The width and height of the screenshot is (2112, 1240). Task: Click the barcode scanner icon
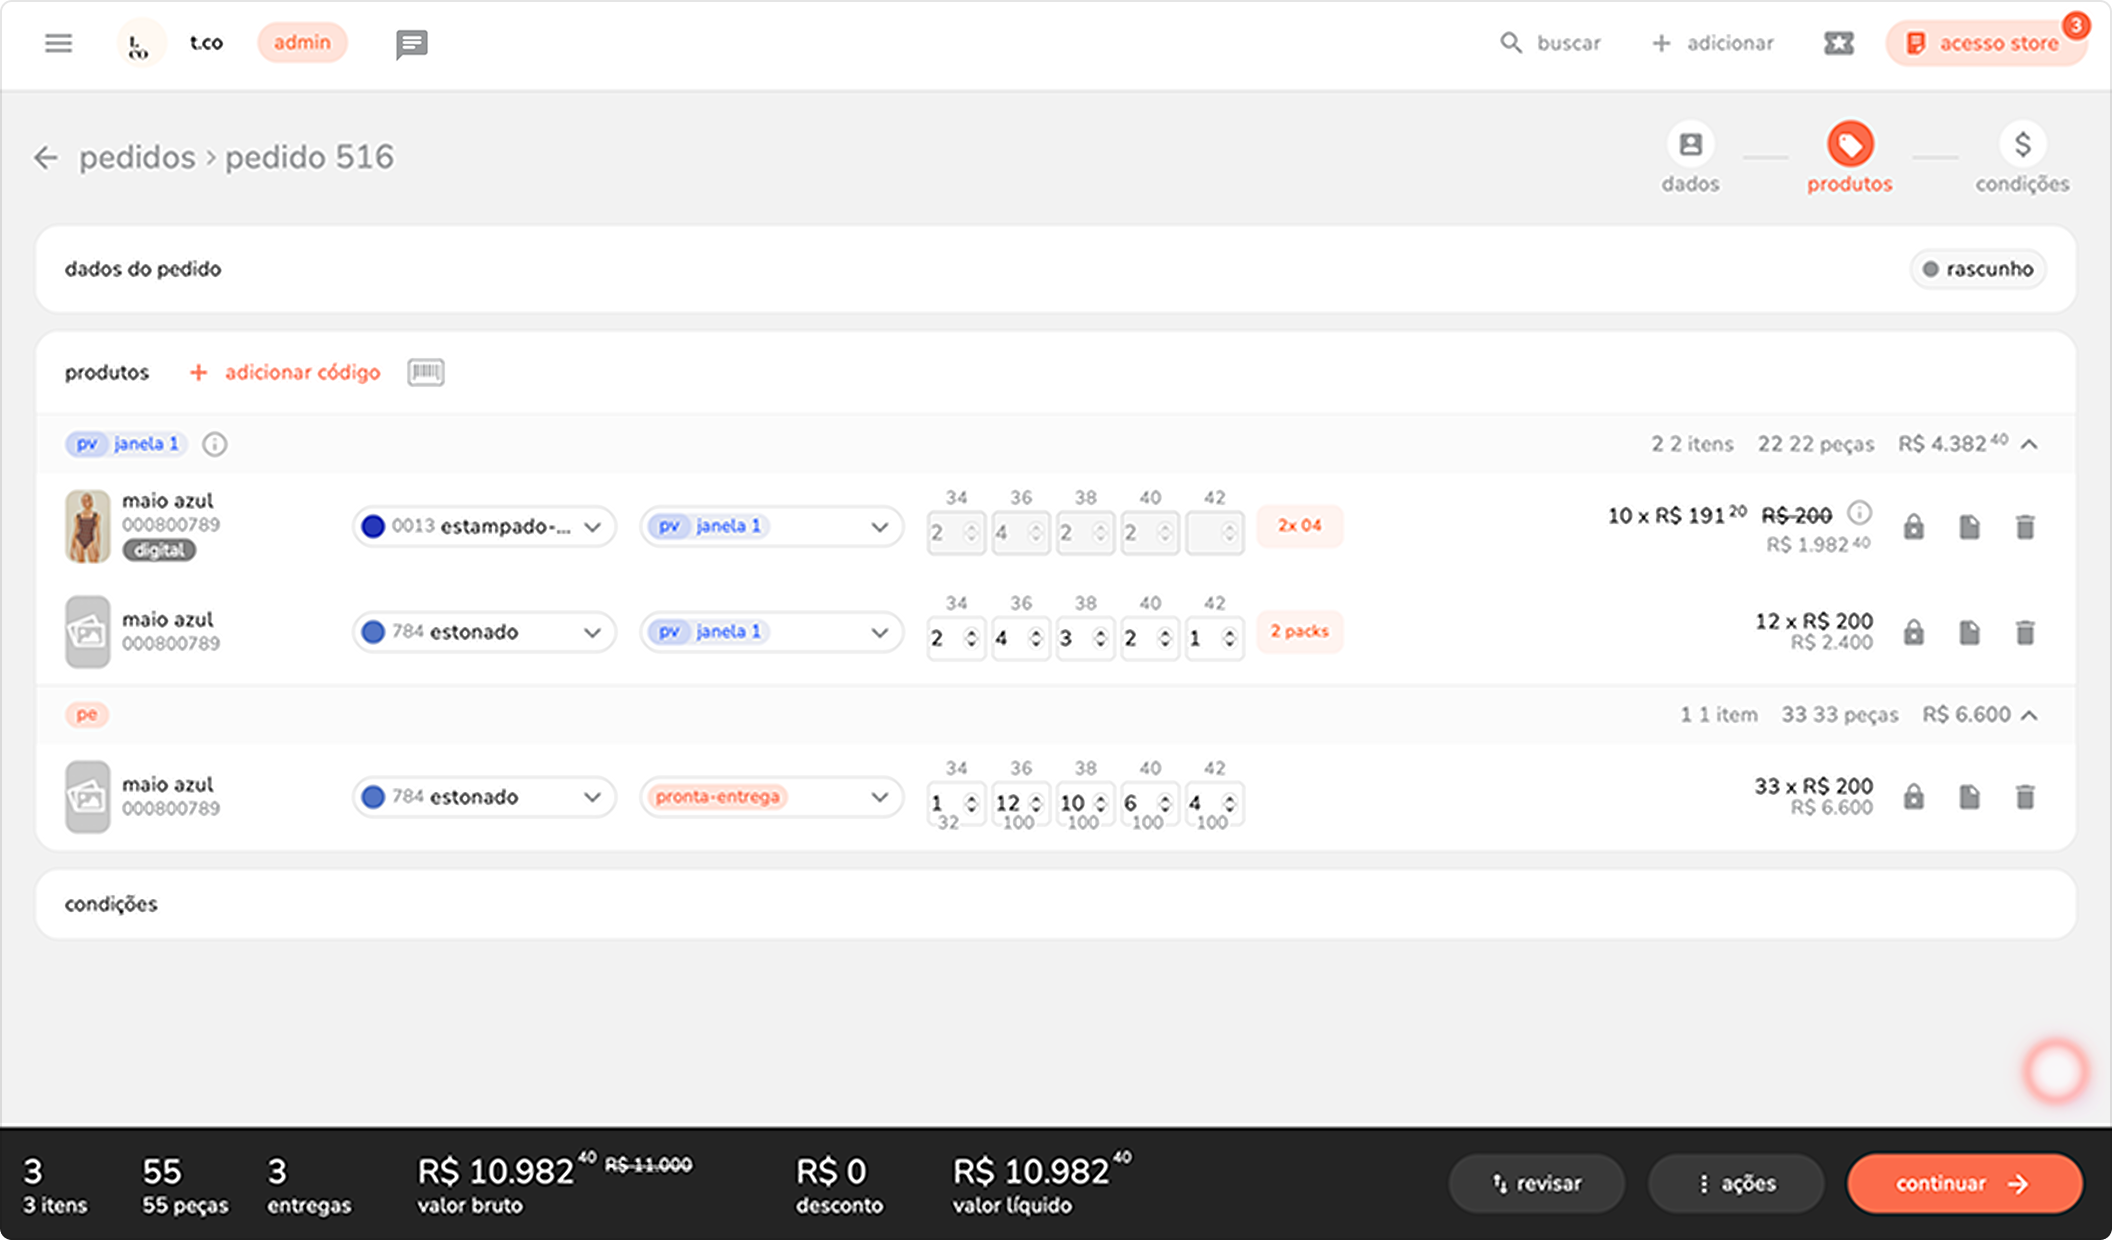tap(425, 372)
